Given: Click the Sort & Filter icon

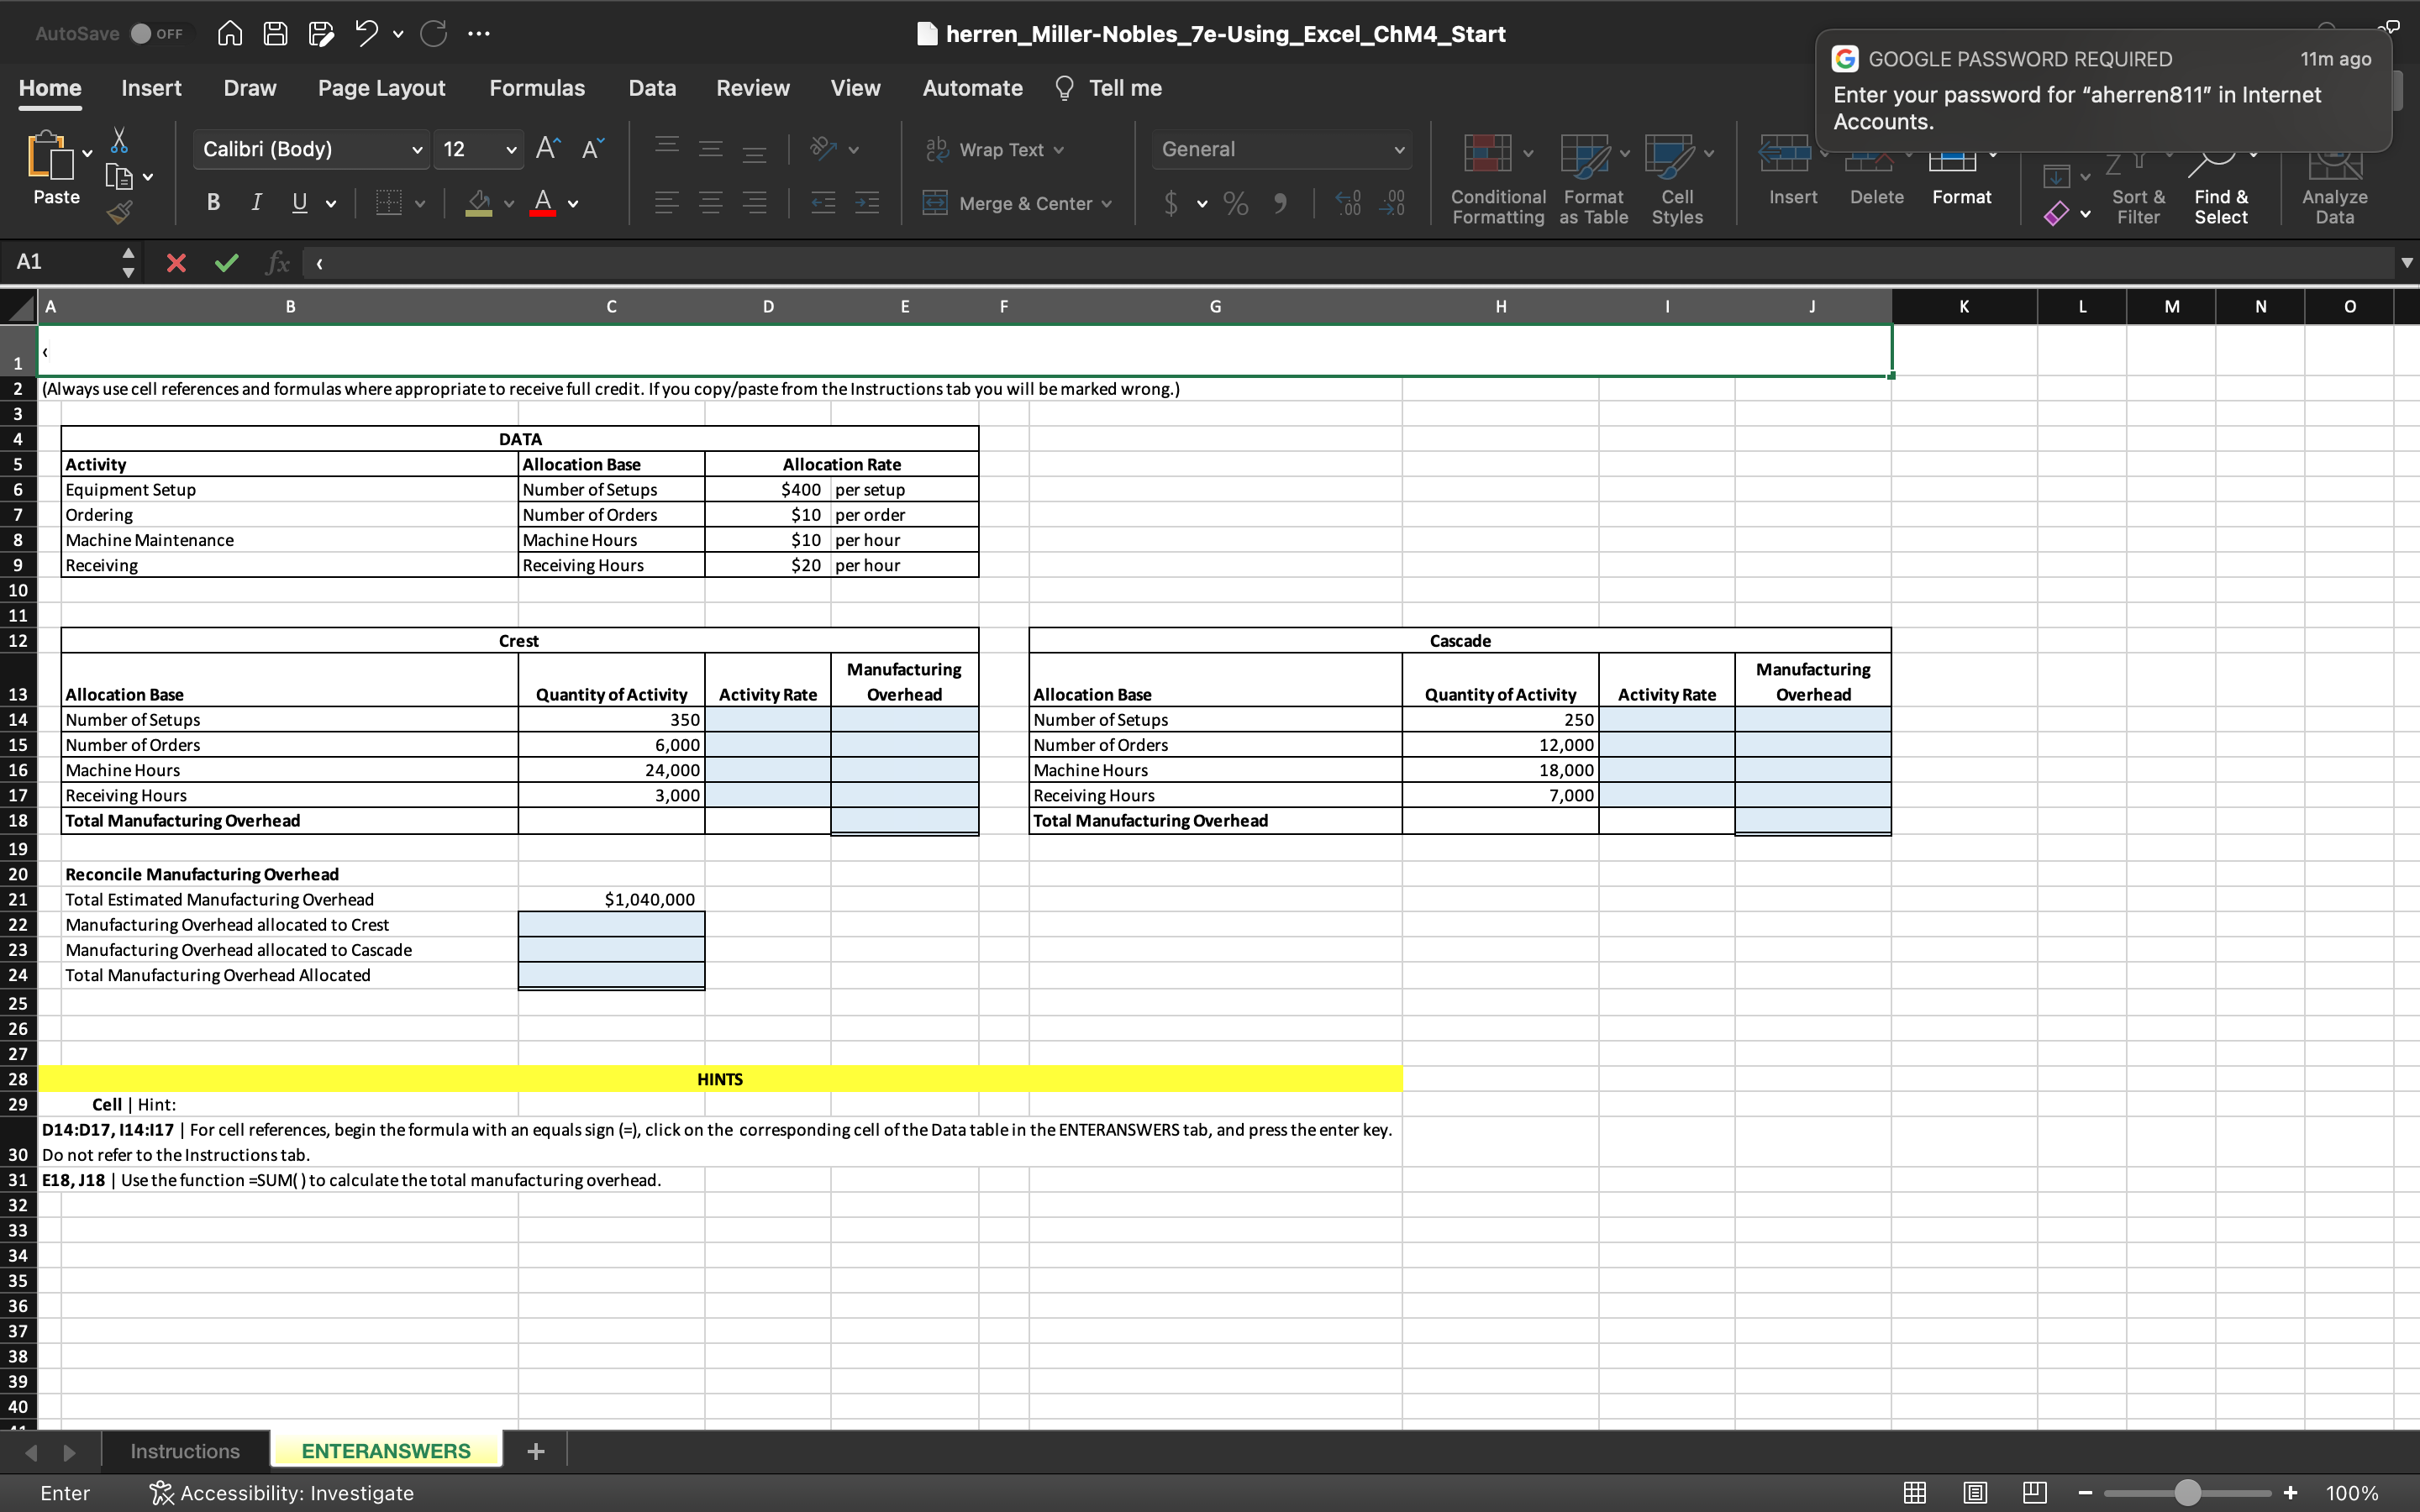Looking at the screenshot, I should coord(2137,185).
